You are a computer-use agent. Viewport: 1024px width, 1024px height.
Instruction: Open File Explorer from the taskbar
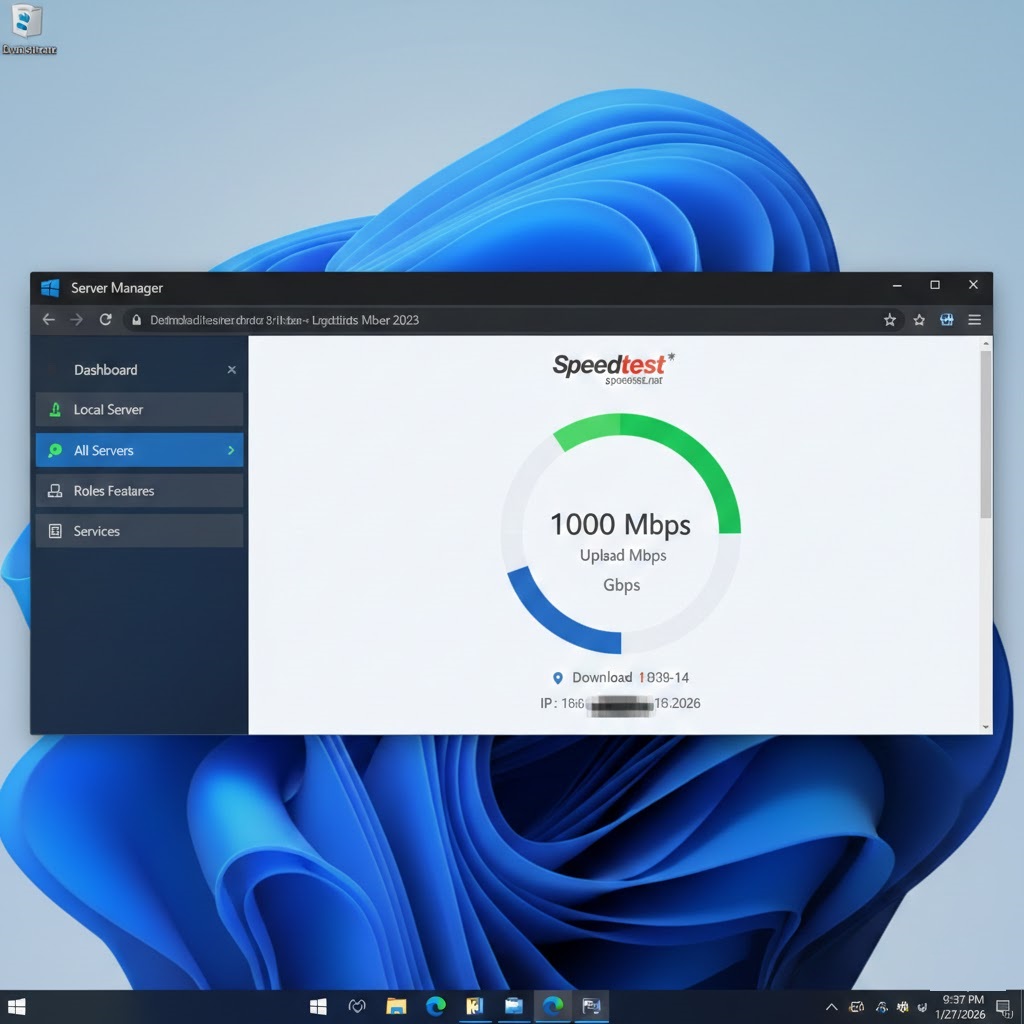396,1006
